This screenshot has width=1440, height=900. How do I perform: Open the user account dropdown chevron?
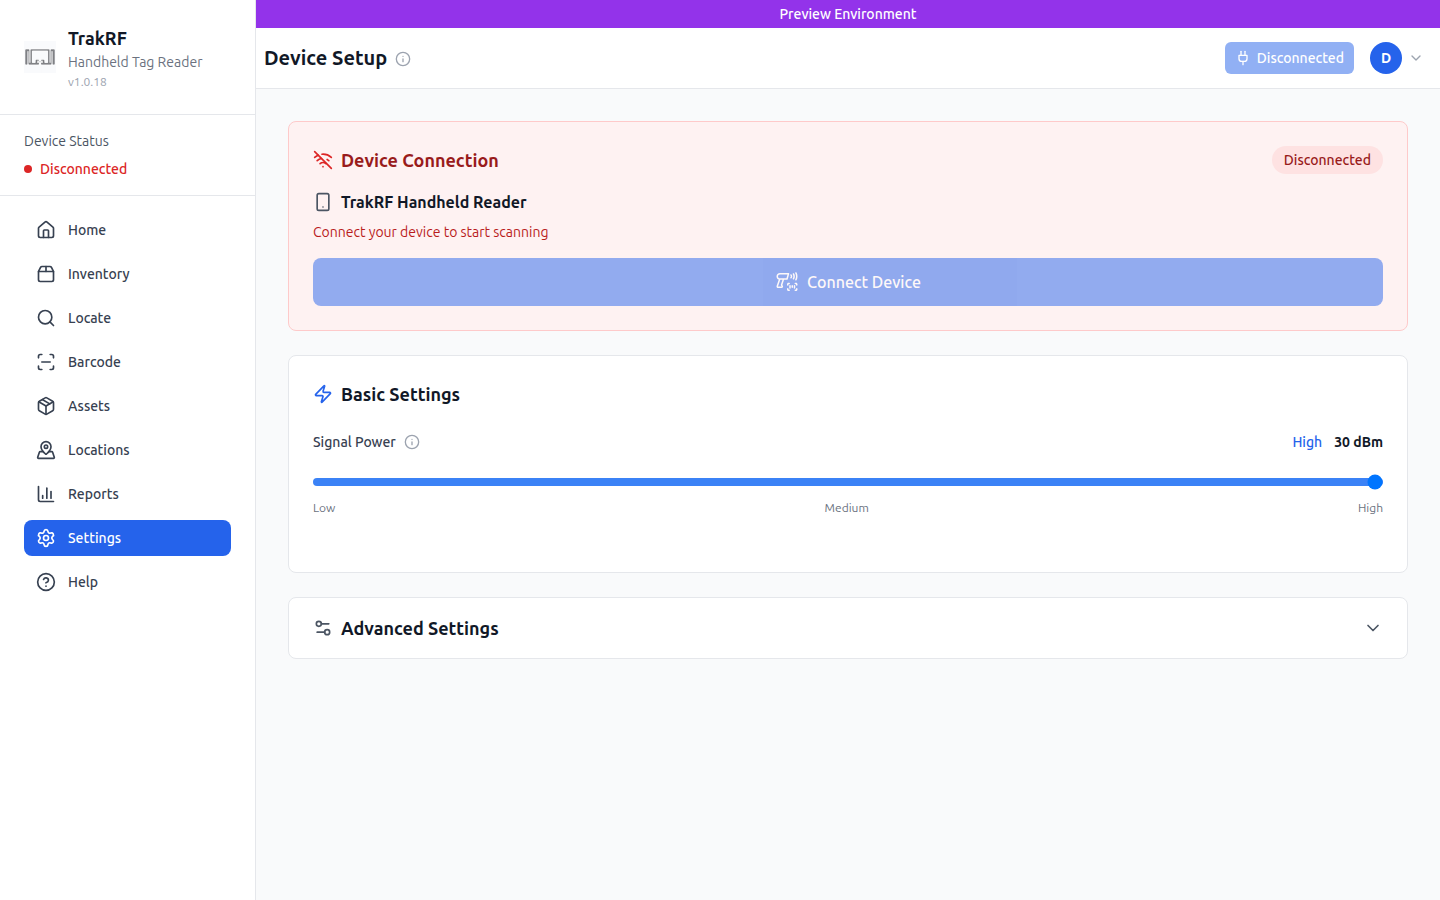click(1416, 58)
